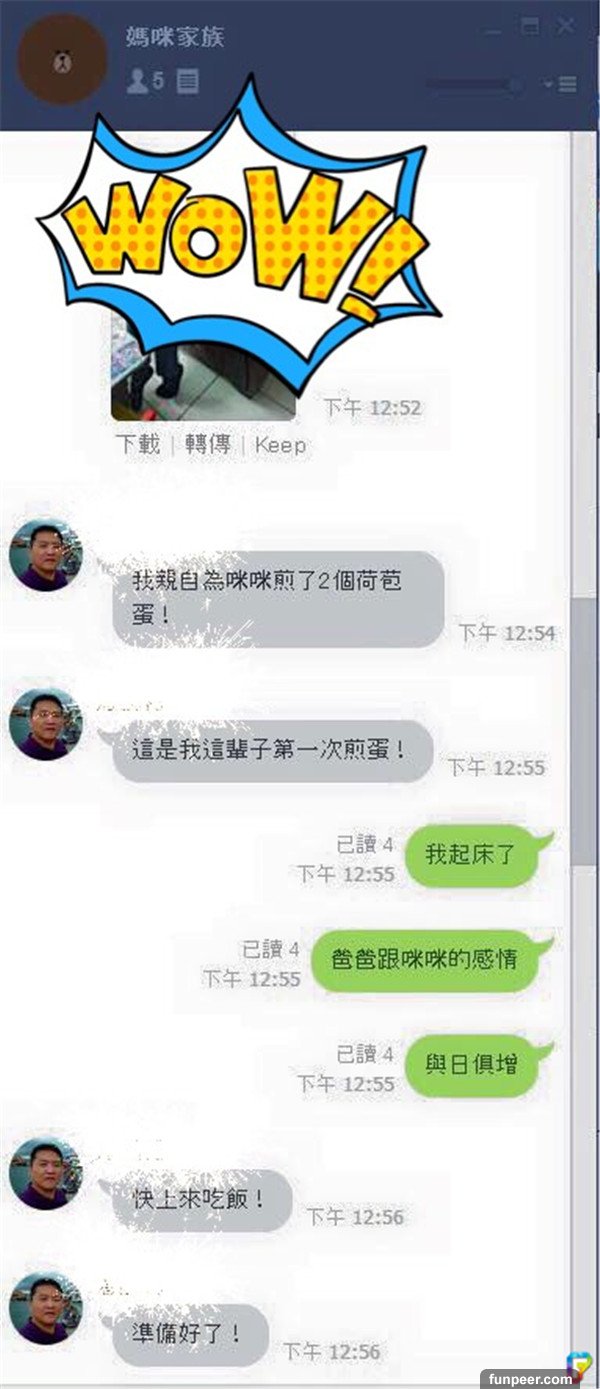Expand the dropdown arrow beside the header menu
The width and height of the screenshot is (600, 1389).
coord(548,85)
